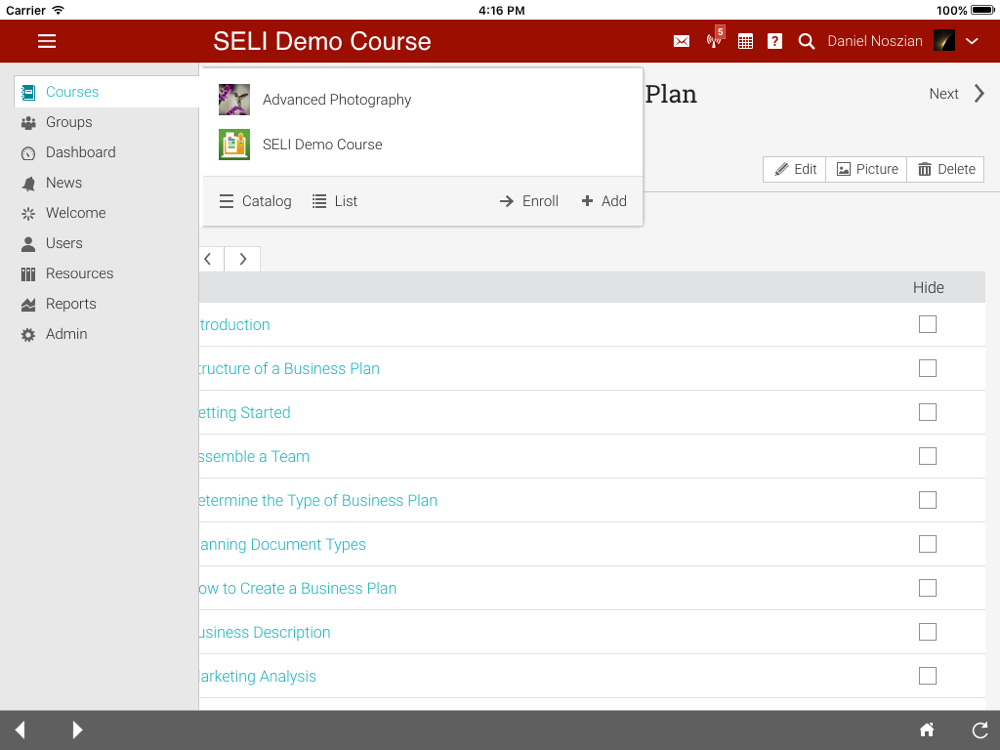
Task: Open the hamburger menu icon
Action: pos(47,41)
